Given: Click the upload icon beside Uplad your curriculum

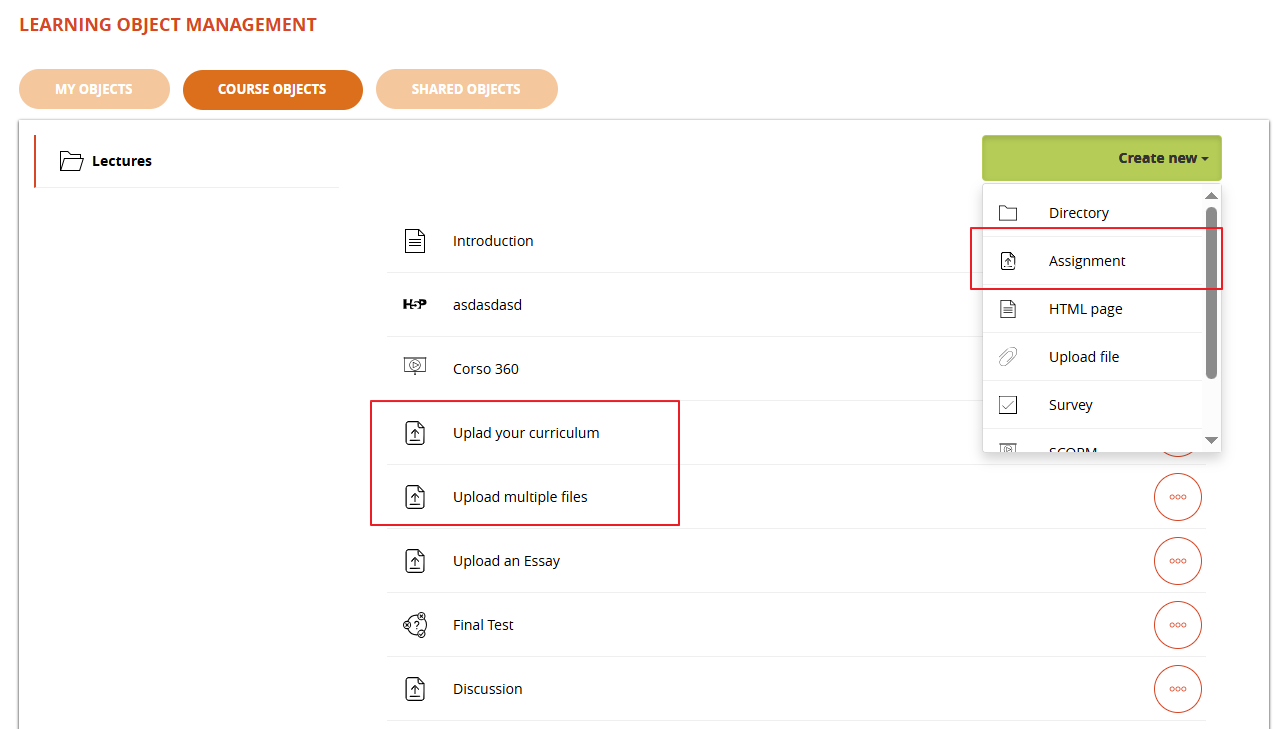Looking at the screenshot, I should 414,433.
